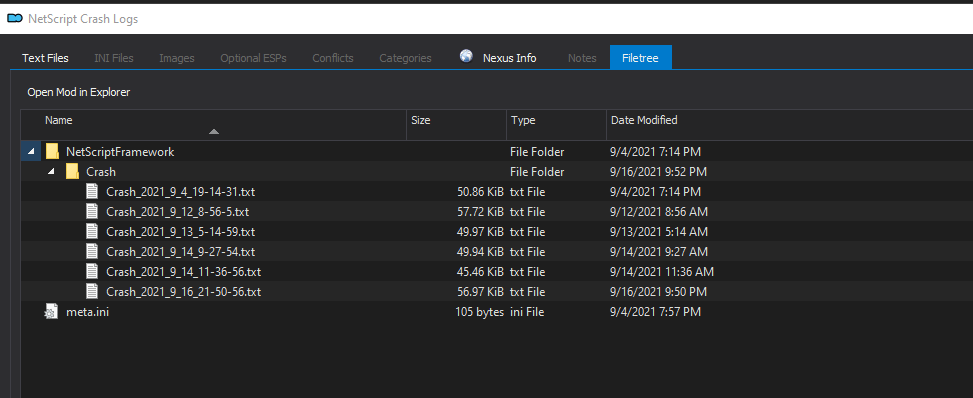The width and height of the screenshot is (973, 398).
Task: Select file Crash_2021_9_14_11-36-56.txt
Action: 183,271
